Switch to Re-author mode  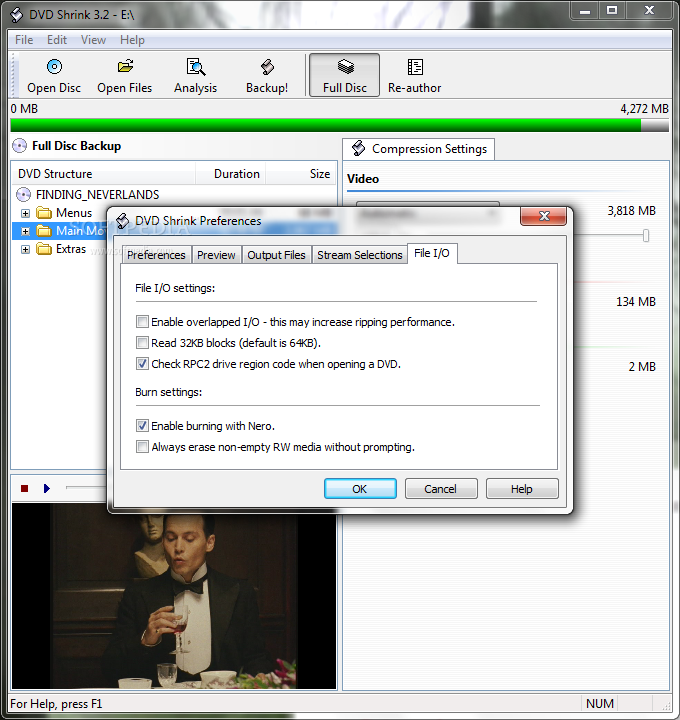pos(415,75)
